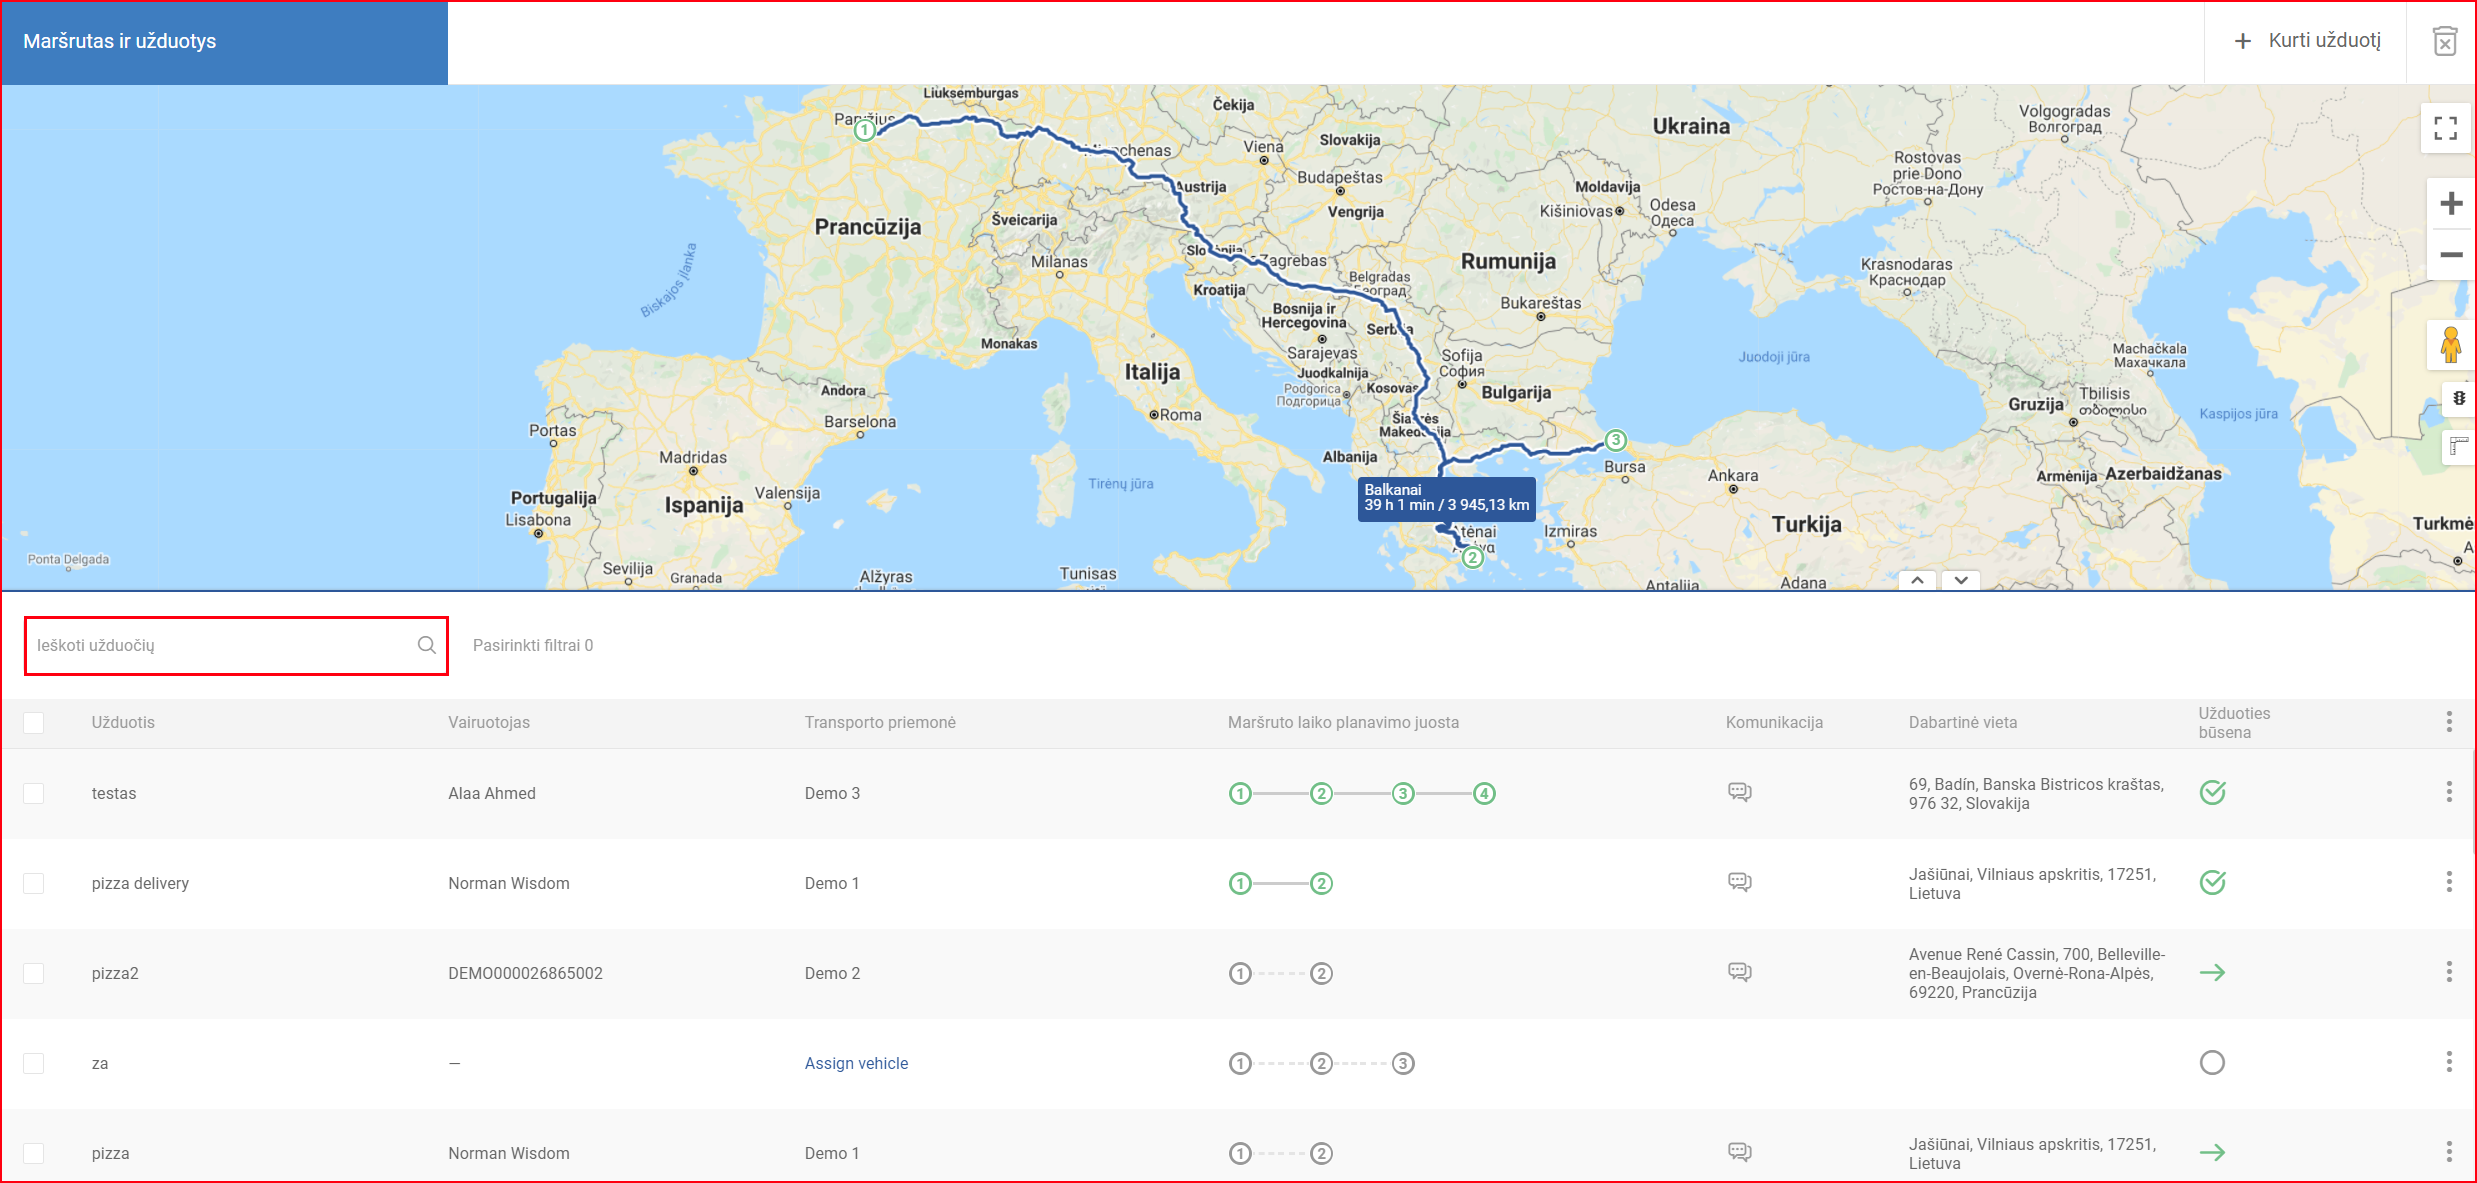Click in-progress arrow status for pizza2
Image resolution: width=2477 pixels, height=1183 pixels.
[x=2213, y=972]
